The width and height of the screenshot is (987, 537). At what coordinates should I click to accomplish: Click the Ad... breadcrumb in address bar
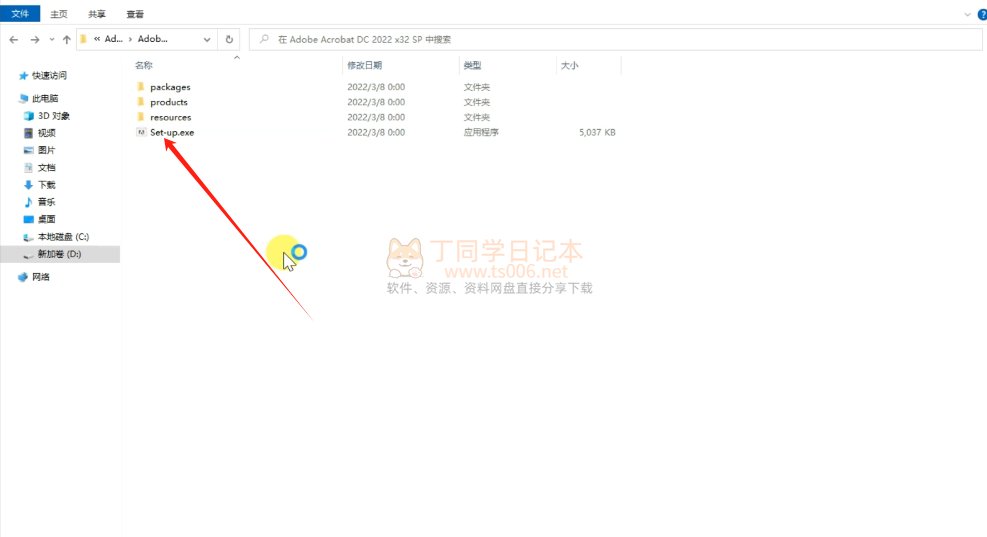click(x=113, y=39)
